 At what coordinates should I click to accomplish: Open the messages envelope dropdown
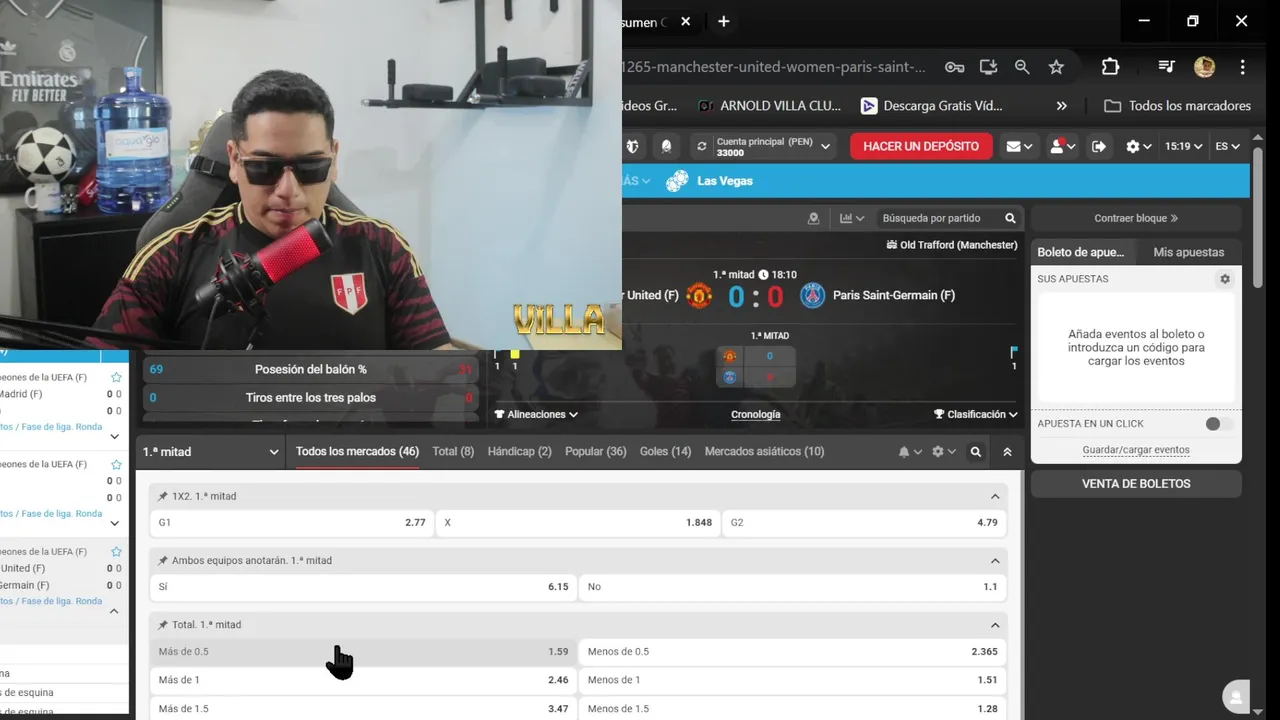pyautogui.click(x=1019, y=146)
